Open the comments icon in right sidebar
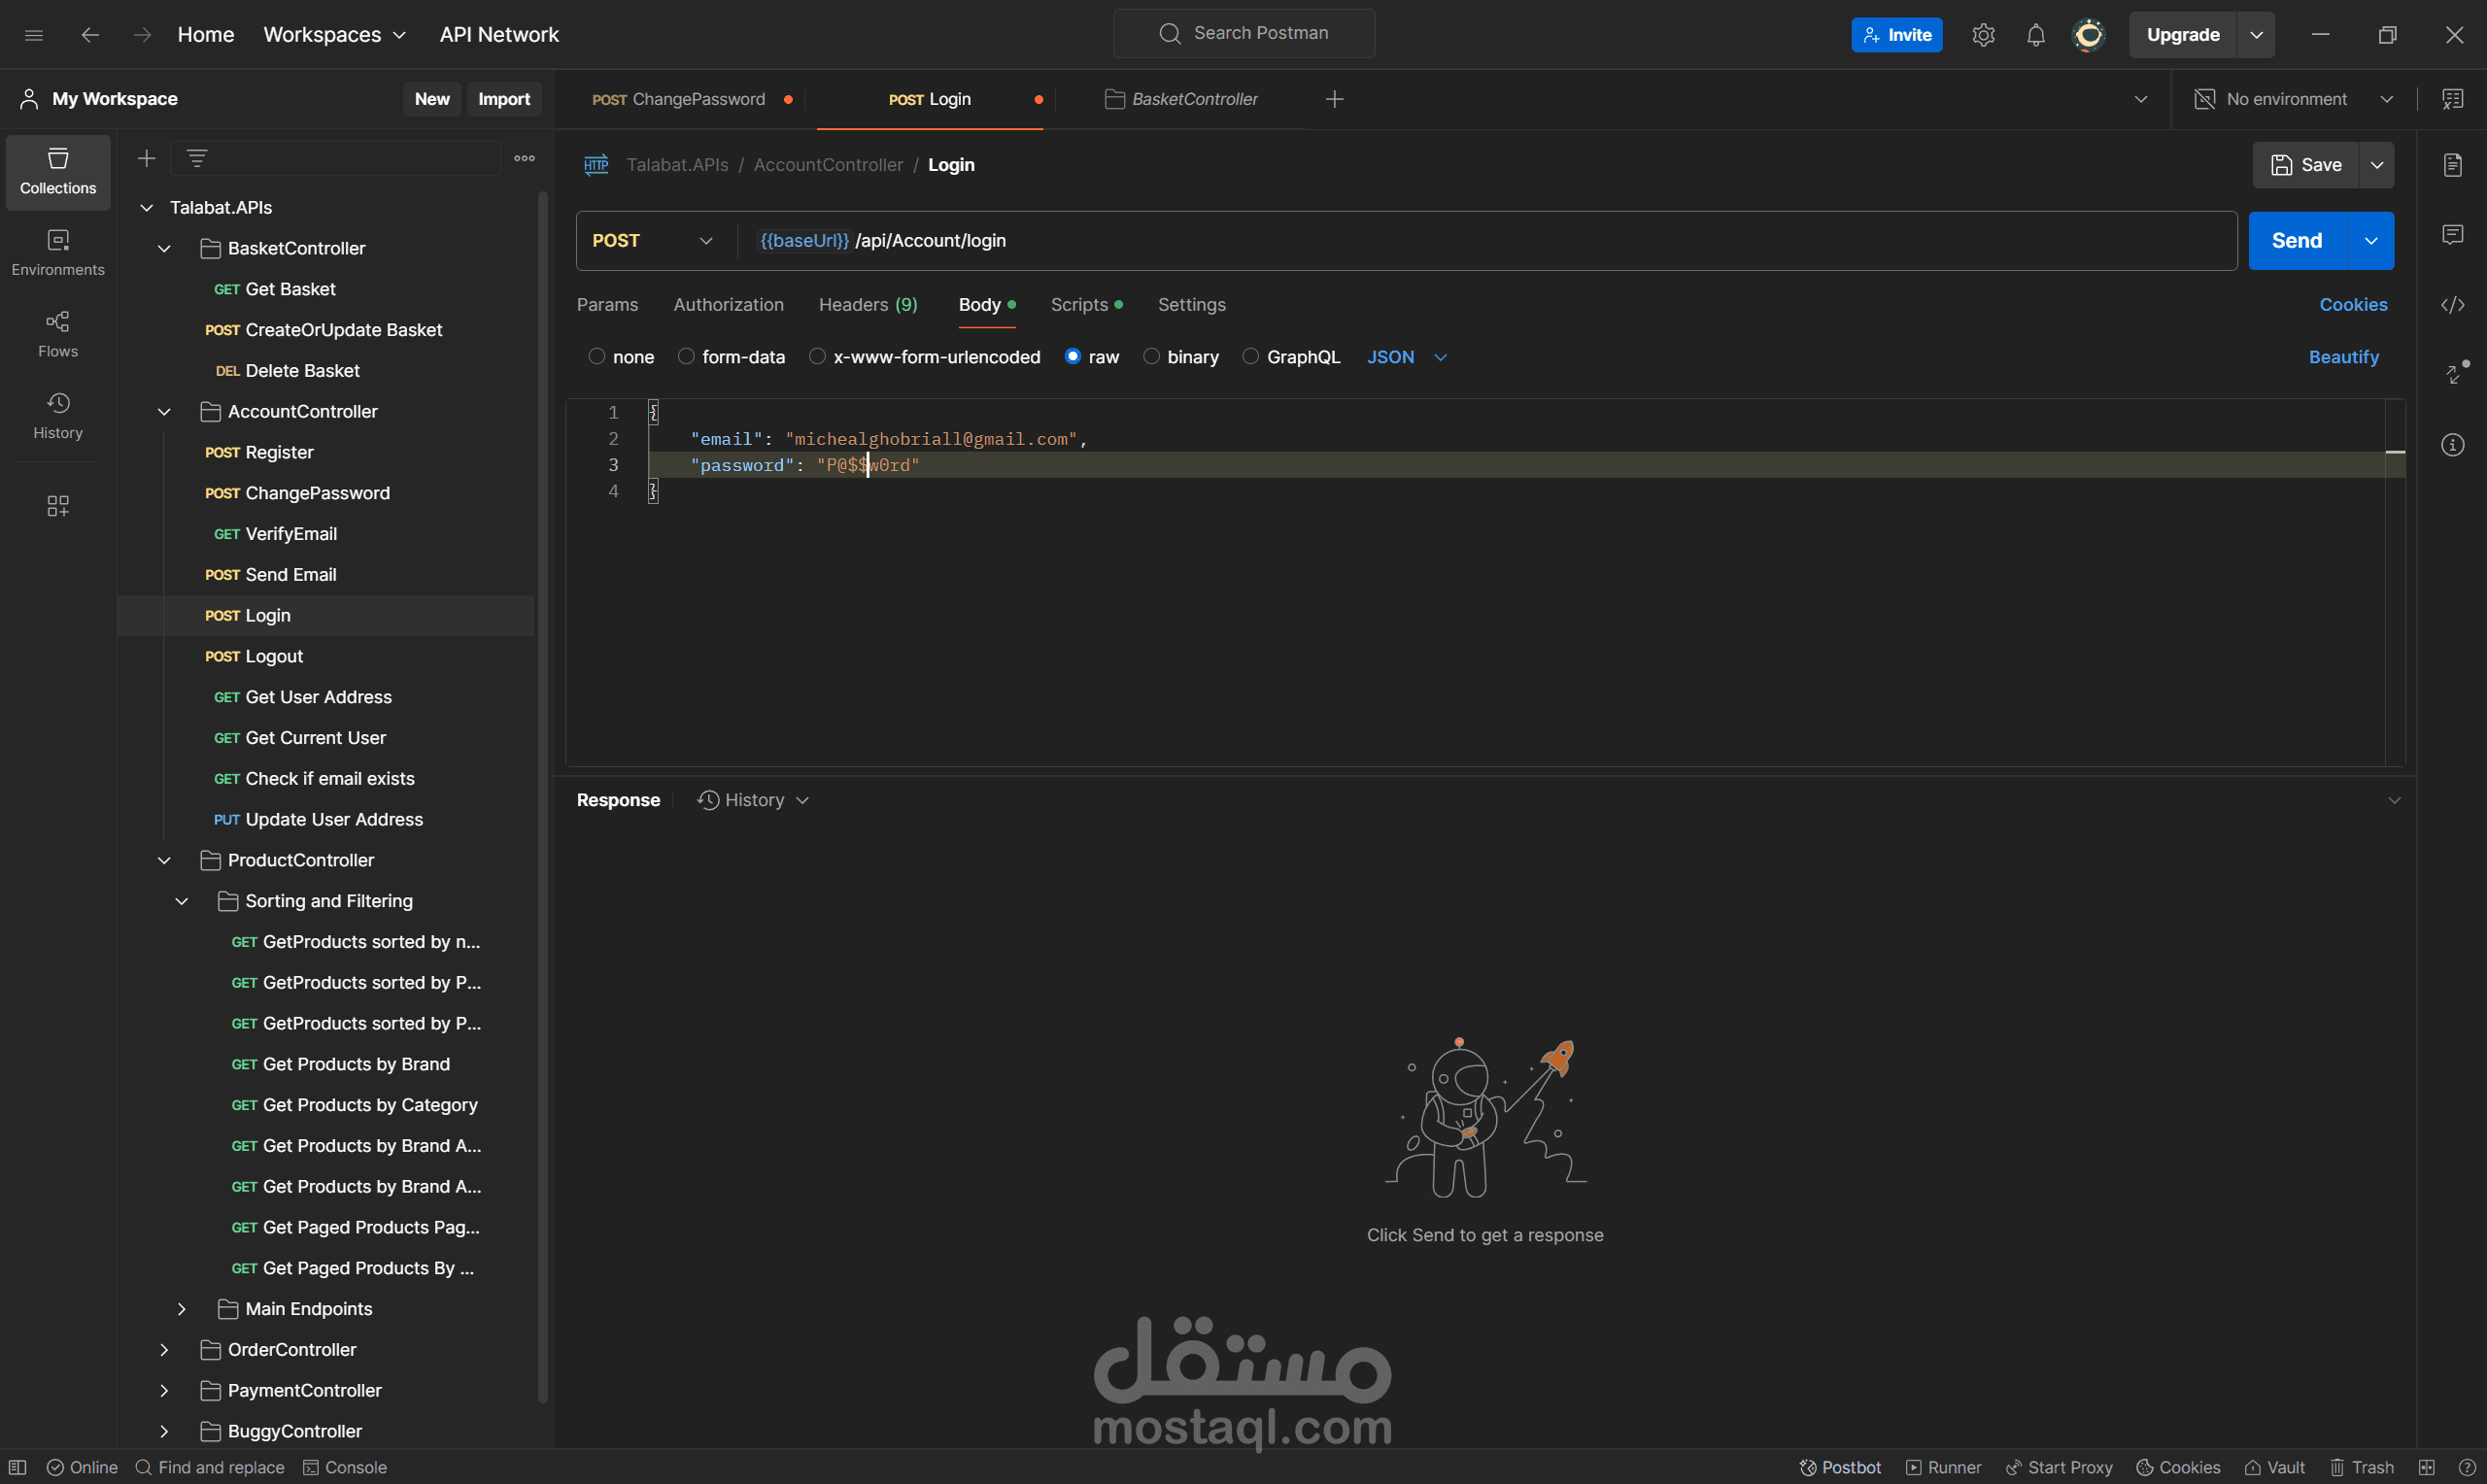The image size is (2487, 1484). click(x=2452, y=235)
